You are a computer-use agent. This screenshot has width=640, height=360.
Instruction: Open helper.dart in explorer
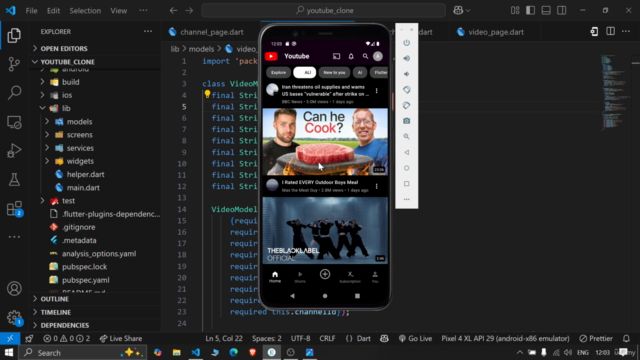(x=85, y=174)
